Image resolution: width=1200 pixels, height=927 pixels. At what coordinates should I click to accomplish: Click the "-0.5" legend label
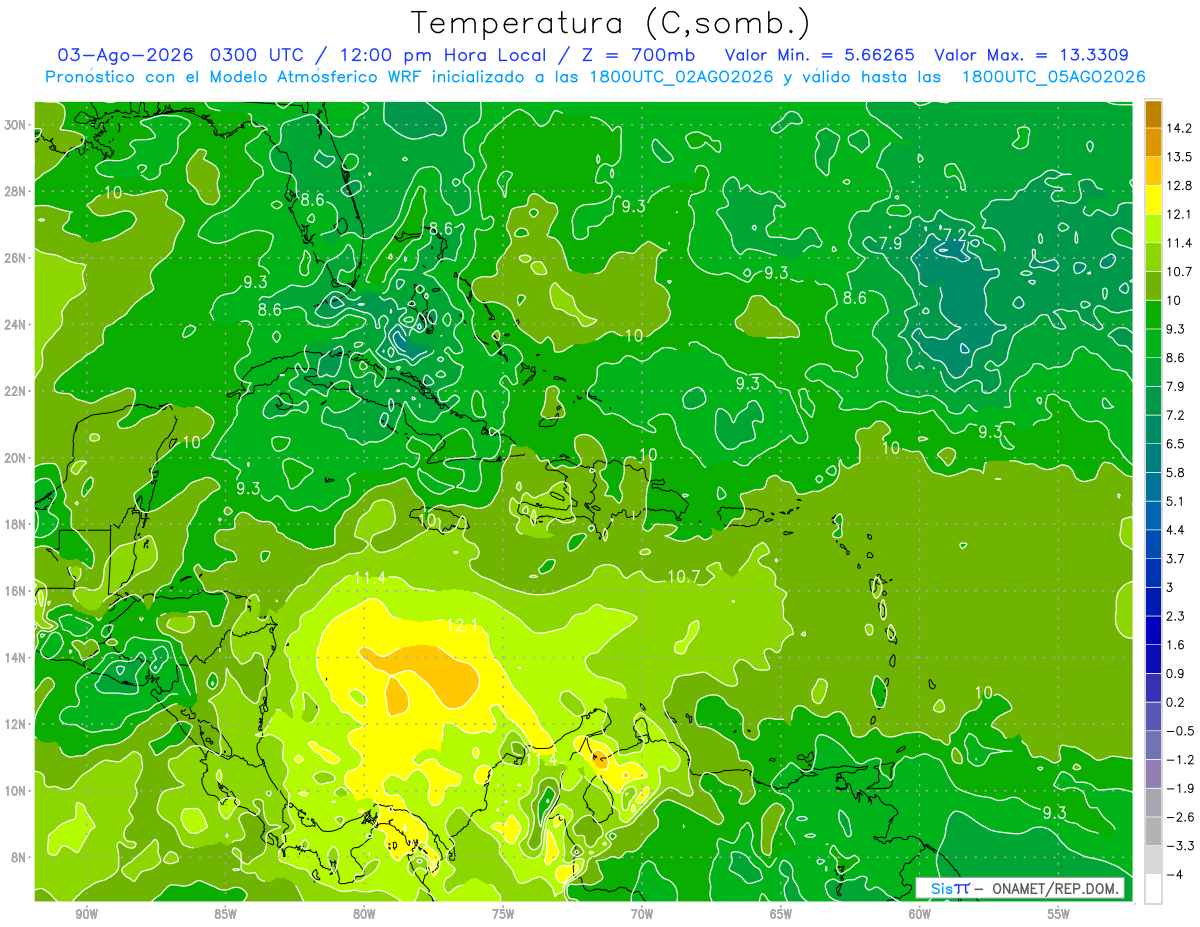click(x=1179, y=731)
